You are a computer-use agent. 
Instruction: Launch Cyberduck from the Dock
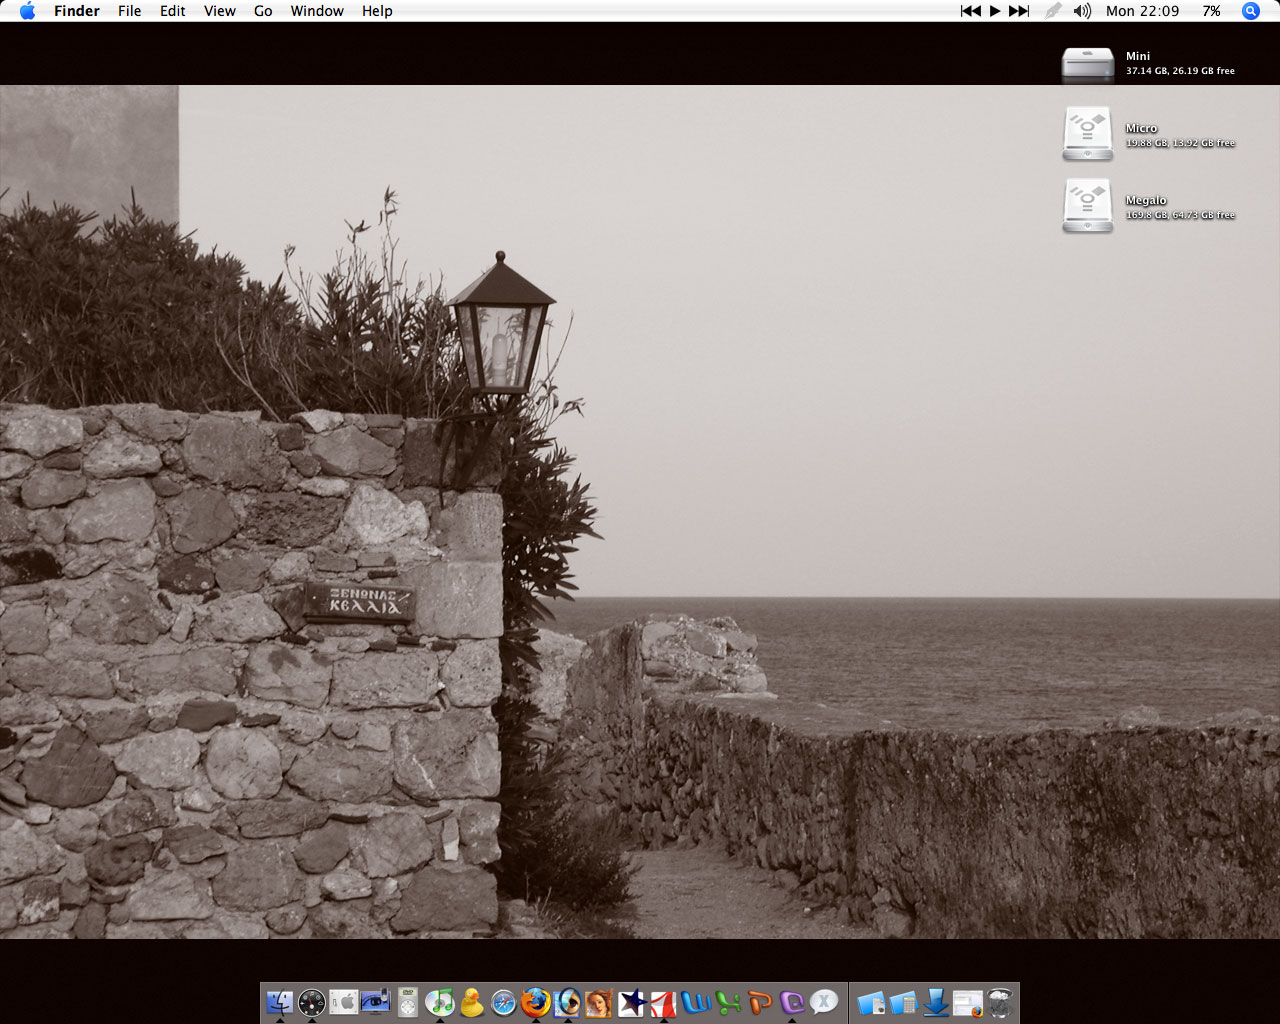[472, 1002]
